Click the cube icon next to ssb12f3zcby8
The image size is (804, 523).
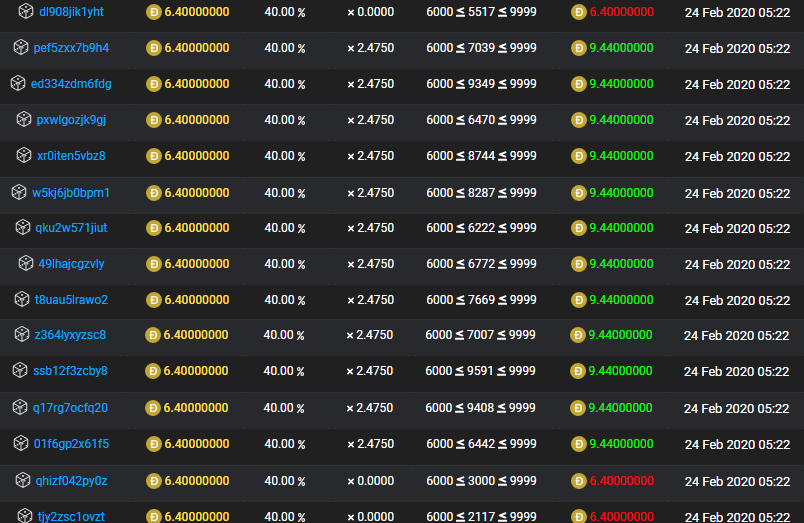click(x=20, y=371)
